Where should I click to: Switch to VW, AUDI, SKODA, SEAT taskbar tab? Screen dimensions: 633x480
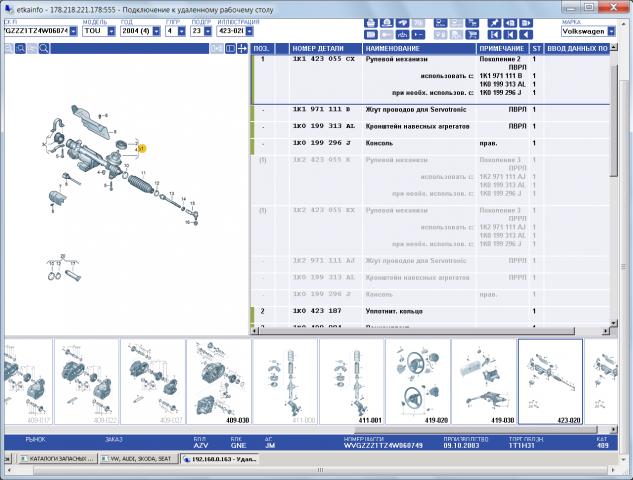click(x=138, y=459)
